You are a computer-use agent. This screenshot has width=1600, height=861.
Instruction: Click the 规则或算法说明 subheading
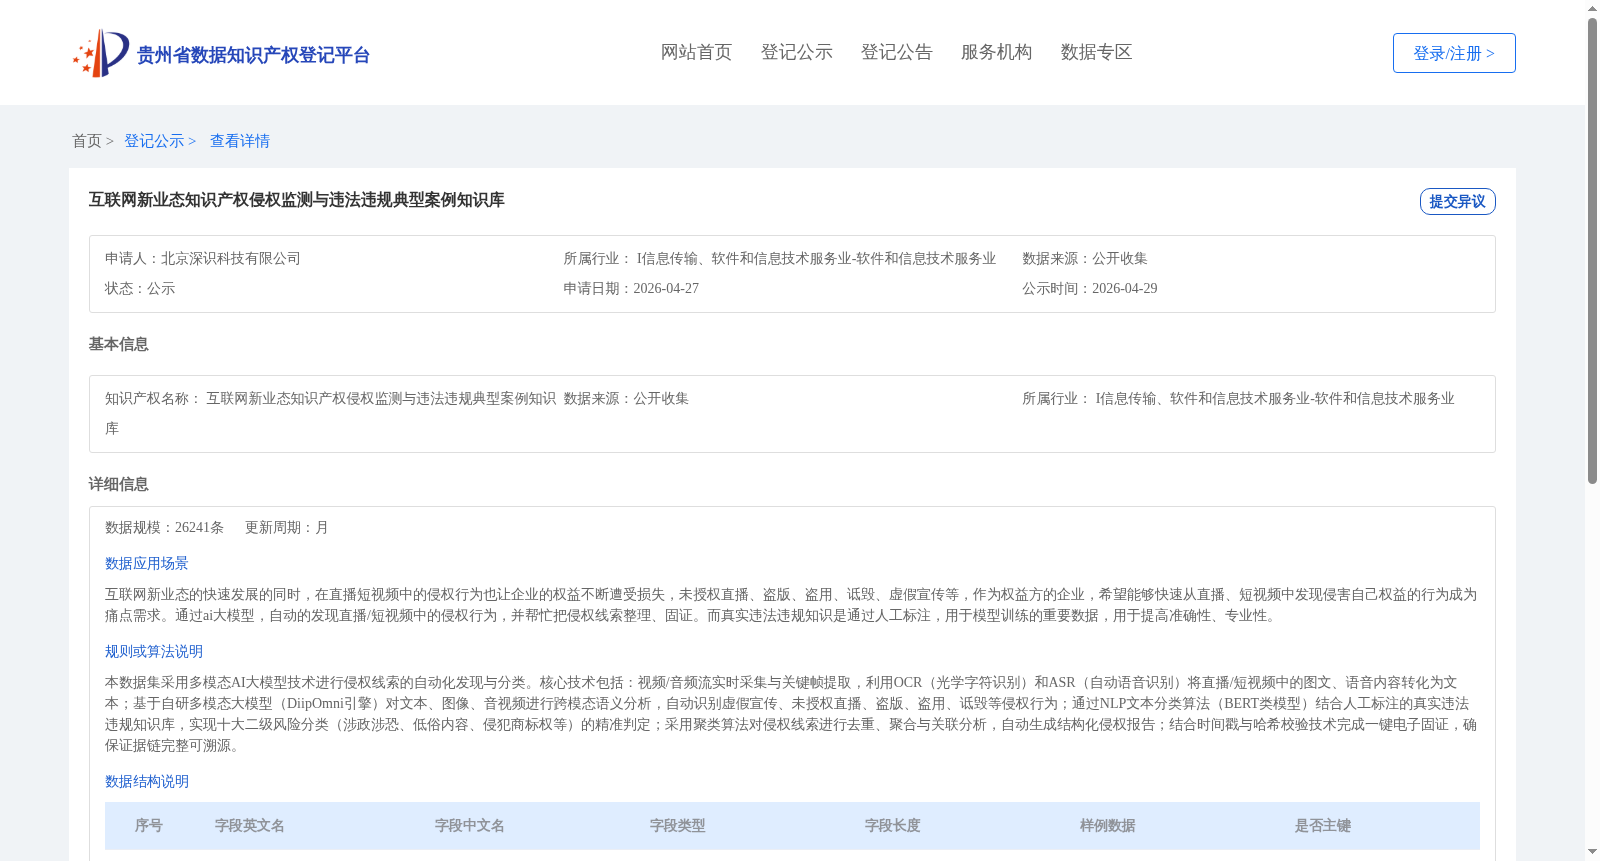click(154, 651)
